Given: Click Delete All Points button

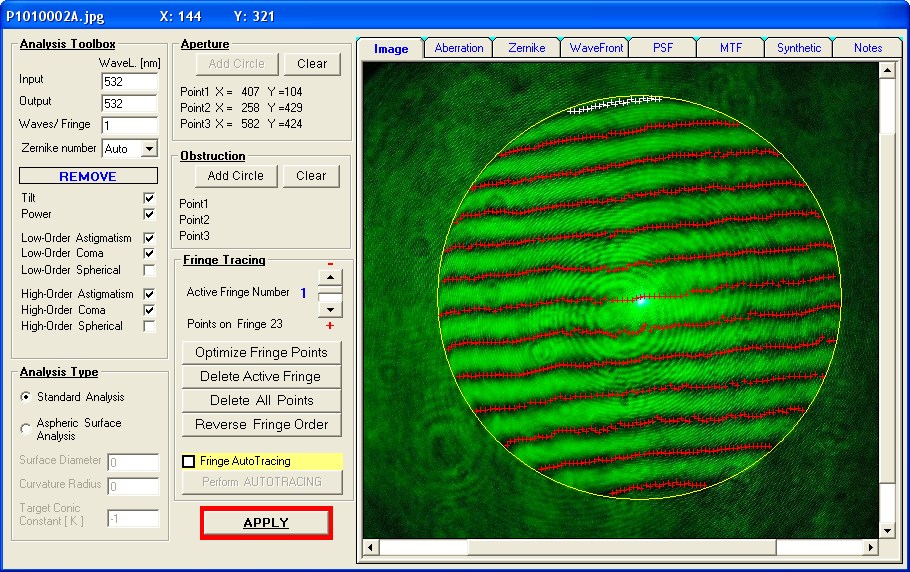Looking at the screenshot, I should pyautogui.click(x=261, y=400).
